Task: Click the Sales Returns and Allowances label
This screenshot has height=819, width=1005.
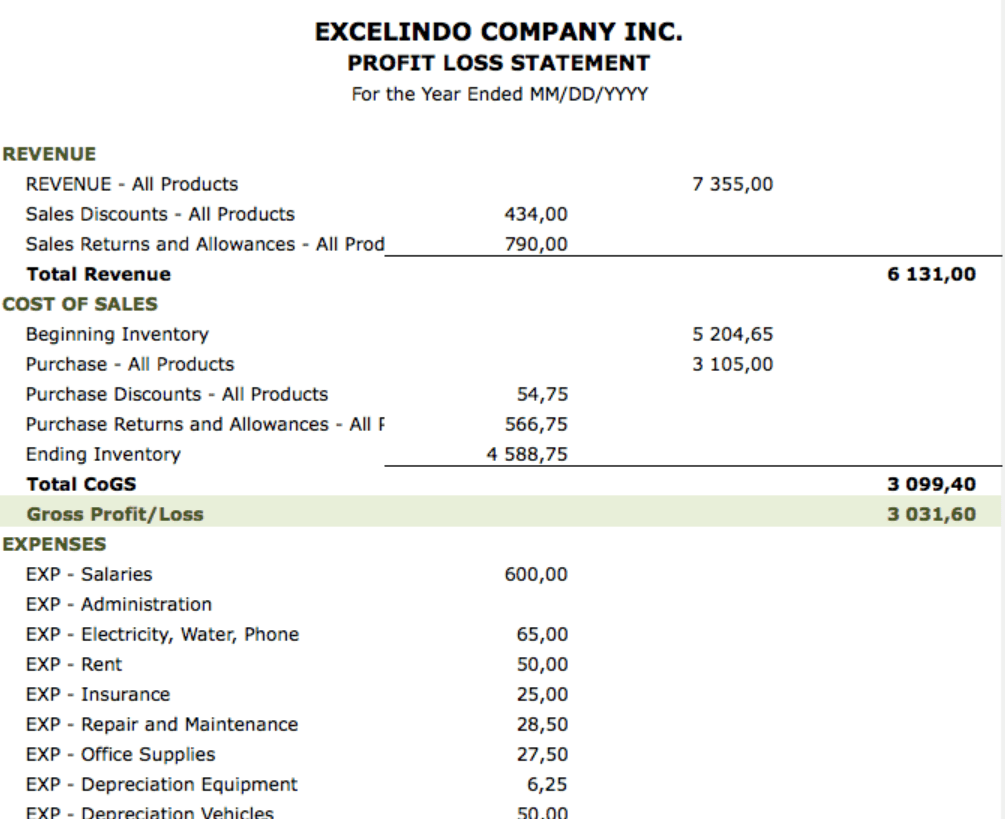Action: 205,244
